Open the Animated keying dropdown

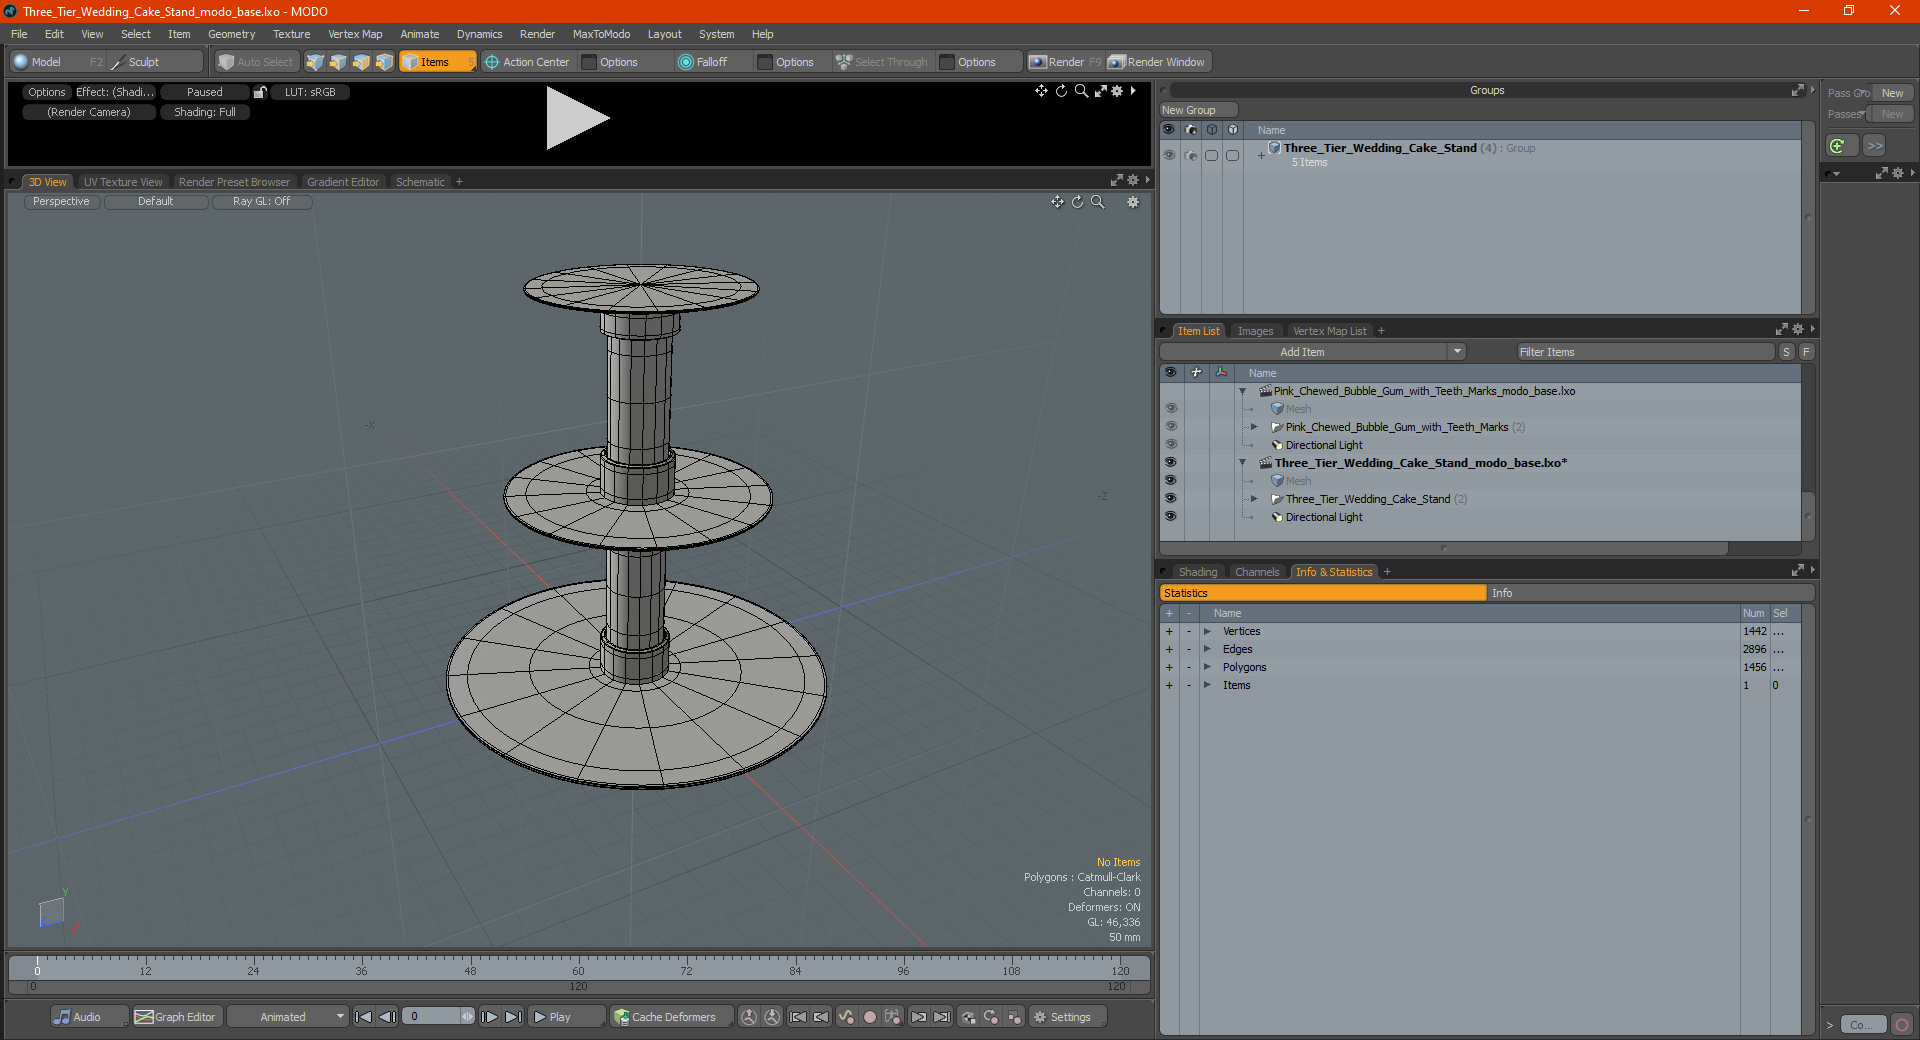287,1017
